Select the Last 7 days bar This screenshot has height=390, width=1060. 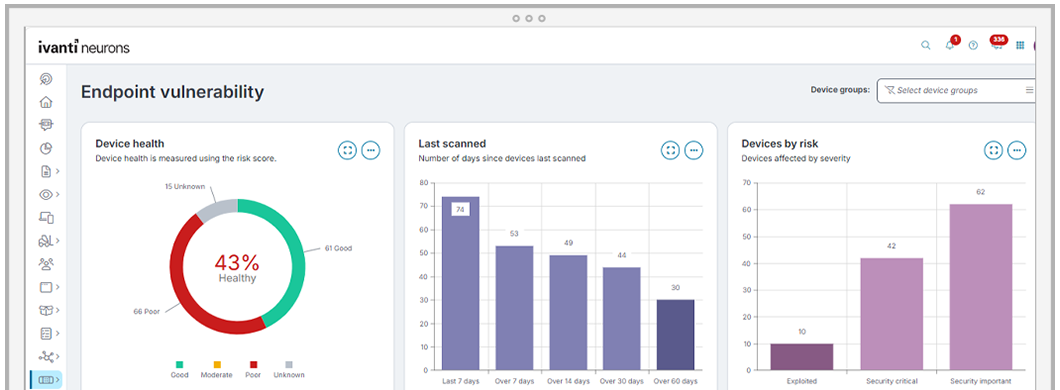pyautogui.click(x=460, y=283)
